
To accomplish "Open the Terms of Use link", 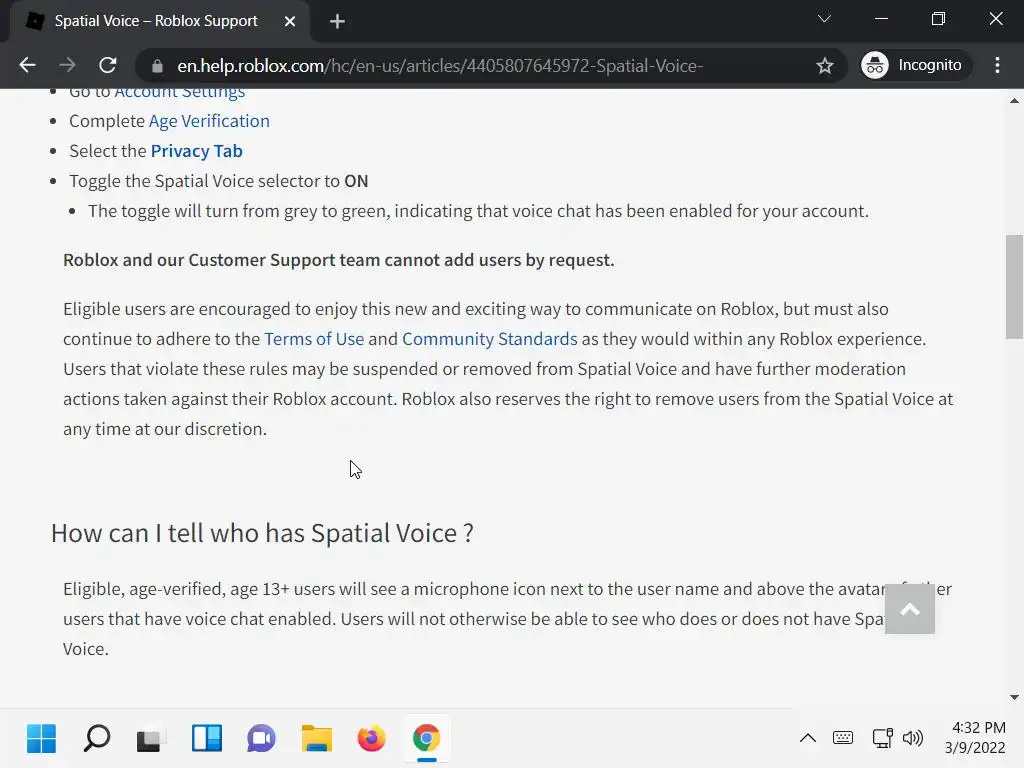I will click(x=313, y=339).
